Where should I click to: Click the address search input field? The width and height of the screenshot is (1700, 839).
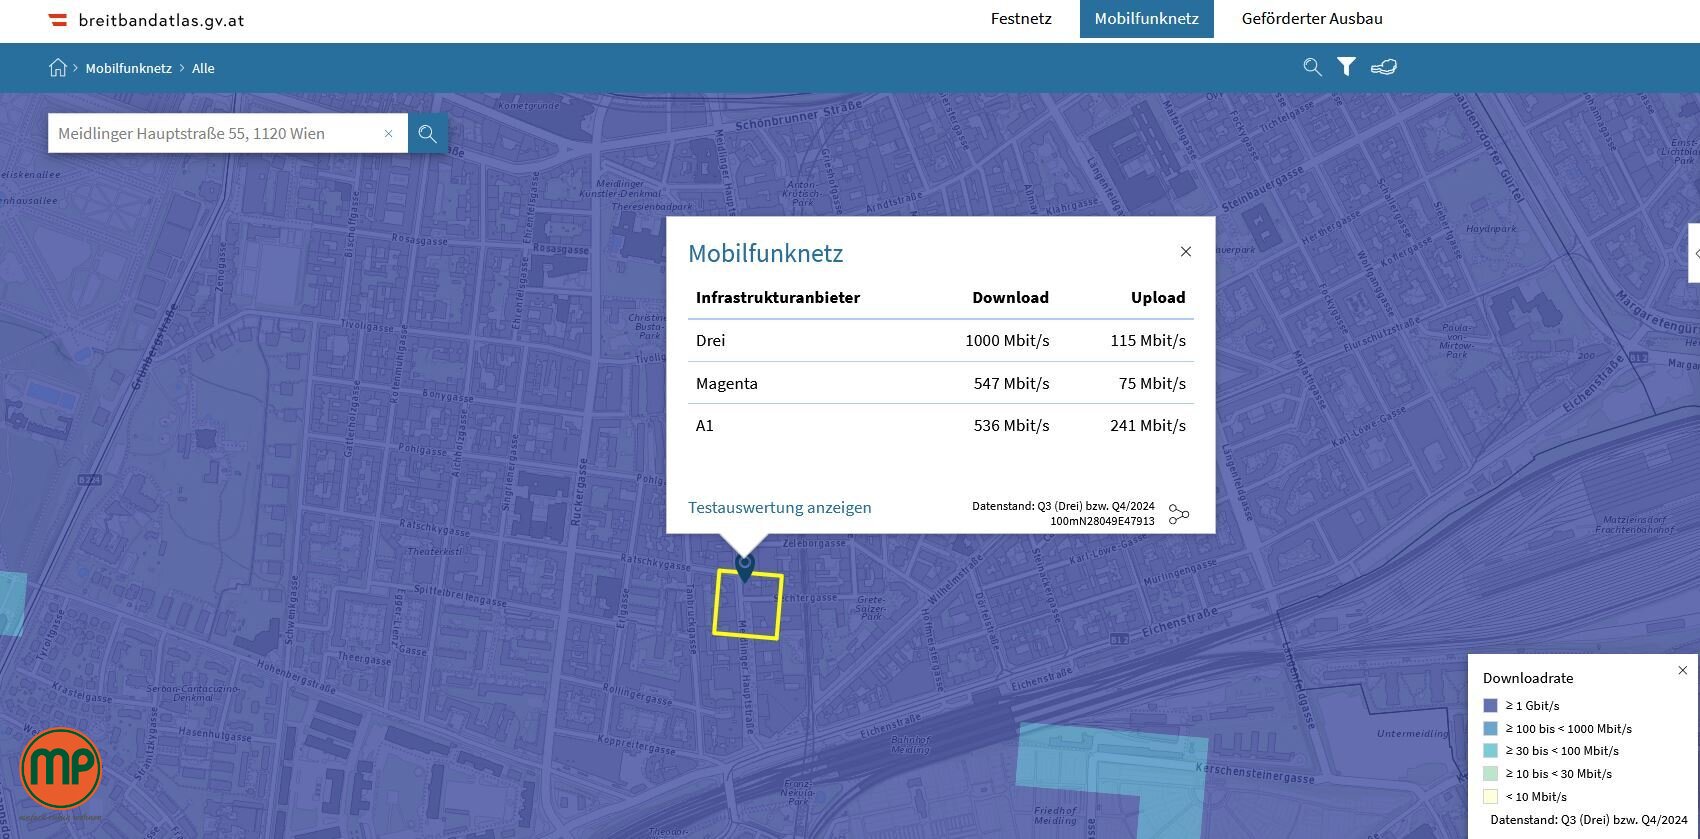coord(215,133)
